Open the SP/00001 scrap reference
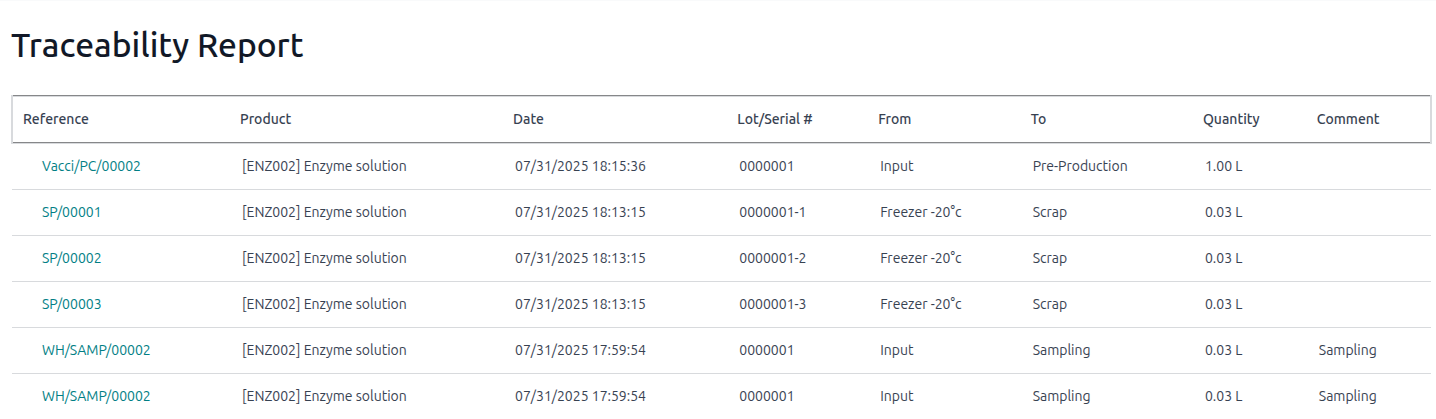 (71, 212)
